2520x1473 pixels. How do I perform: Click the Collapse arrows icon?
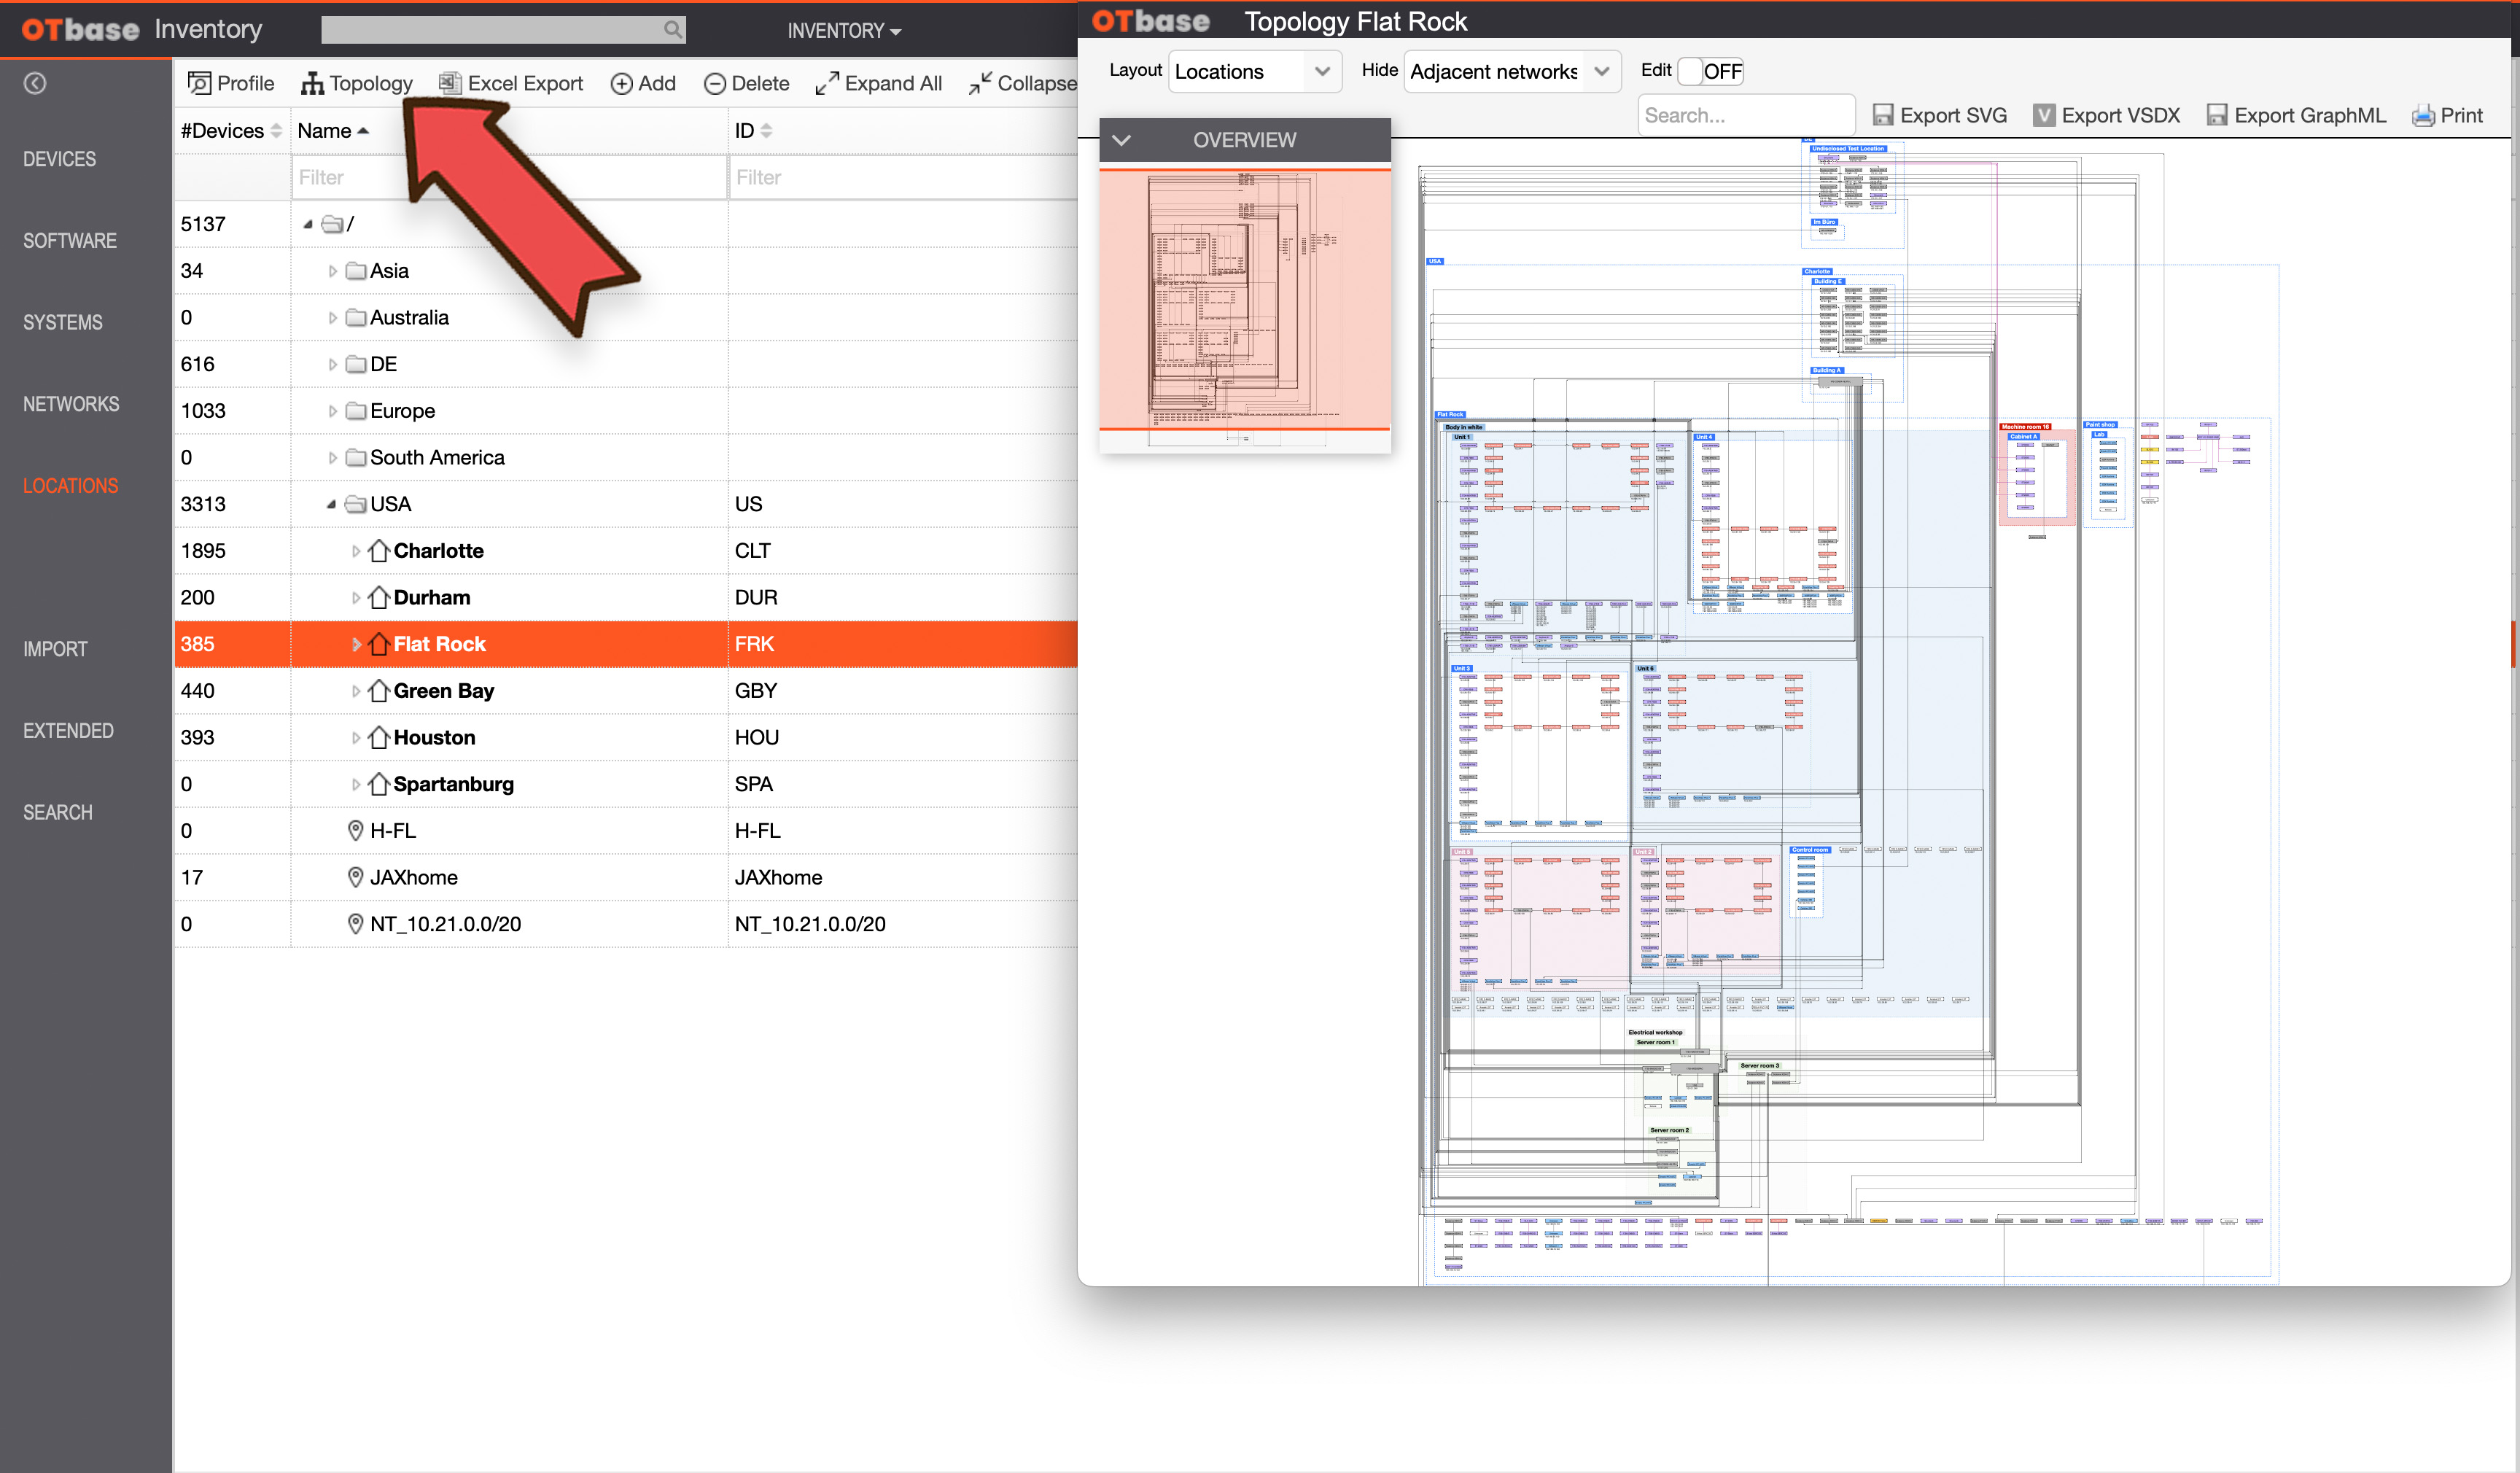click(980, 83)
